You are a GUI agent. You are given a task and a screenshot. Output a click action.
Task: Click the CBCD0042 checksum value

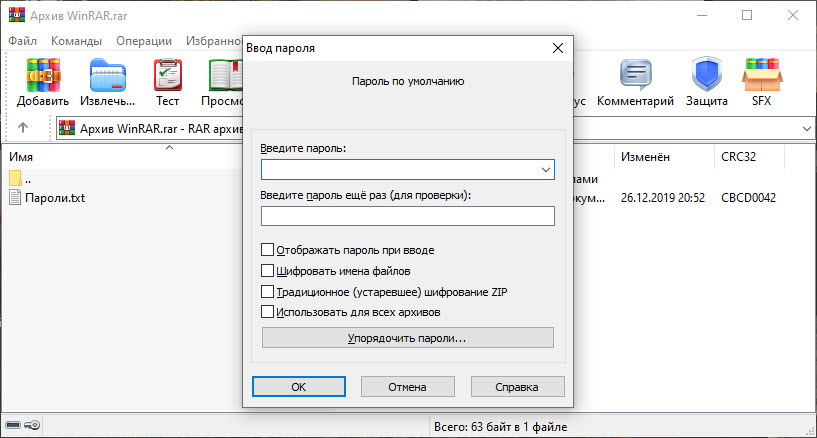tap(748, 198)
